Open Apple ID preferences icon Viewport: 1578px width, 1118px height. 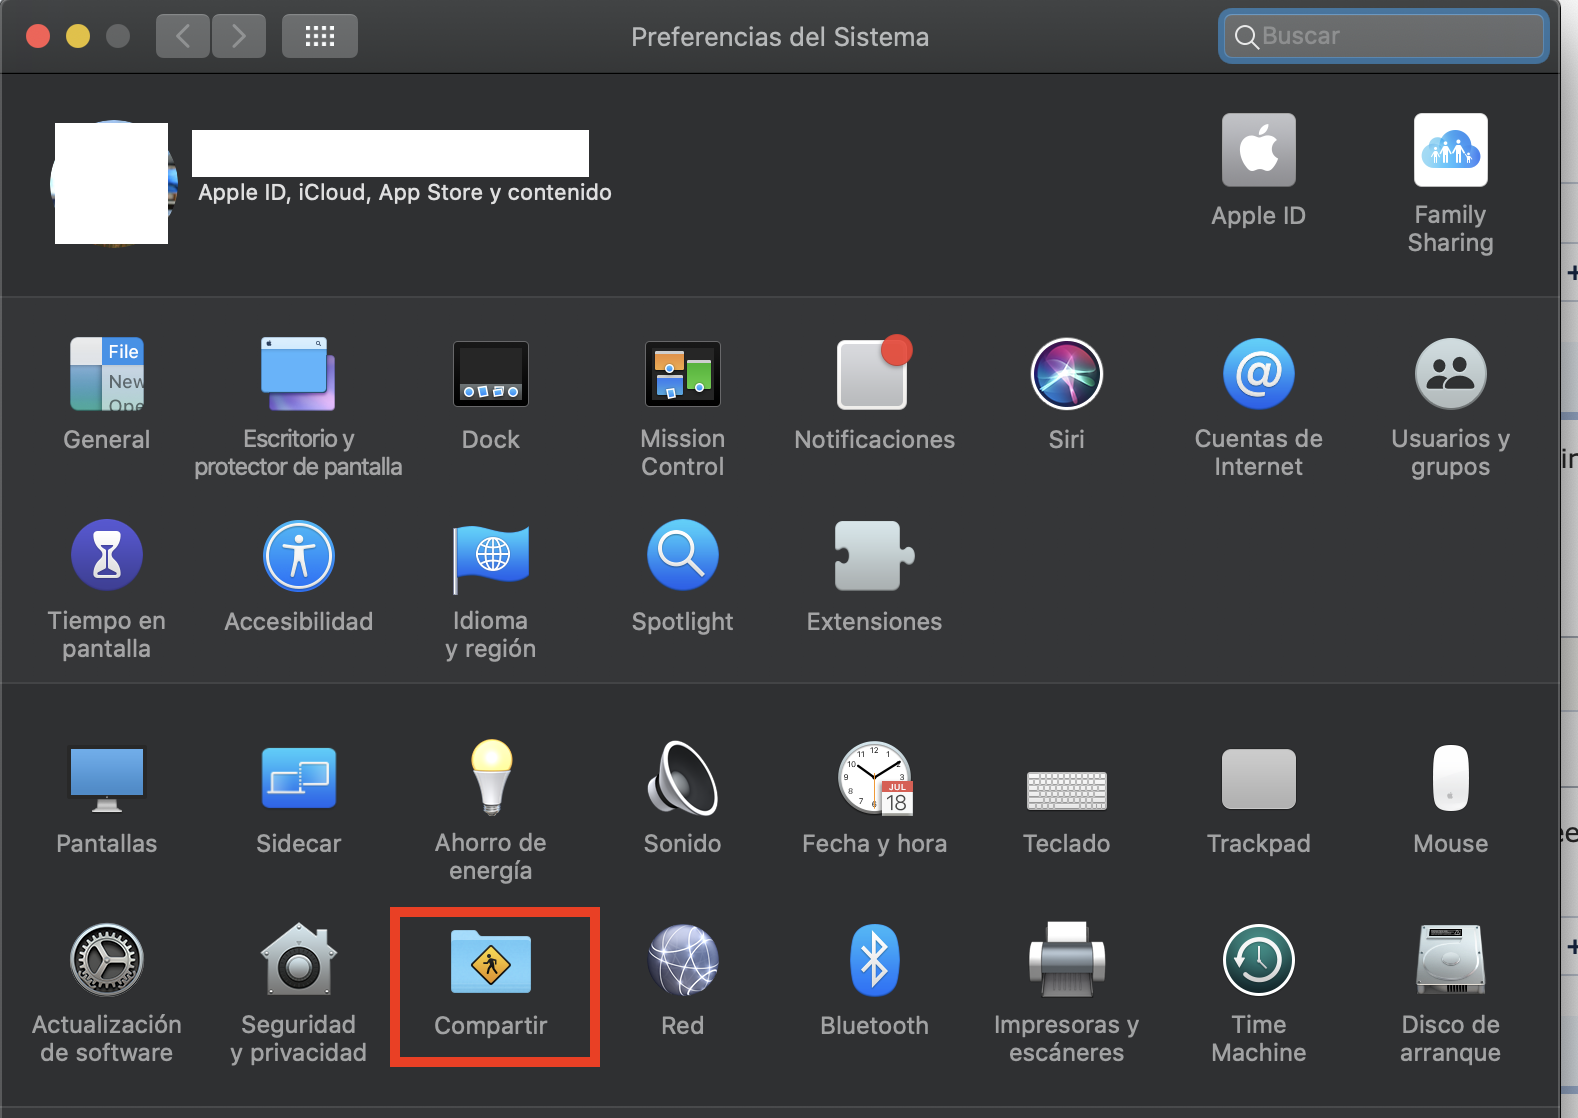click(x=1259, y=150)
